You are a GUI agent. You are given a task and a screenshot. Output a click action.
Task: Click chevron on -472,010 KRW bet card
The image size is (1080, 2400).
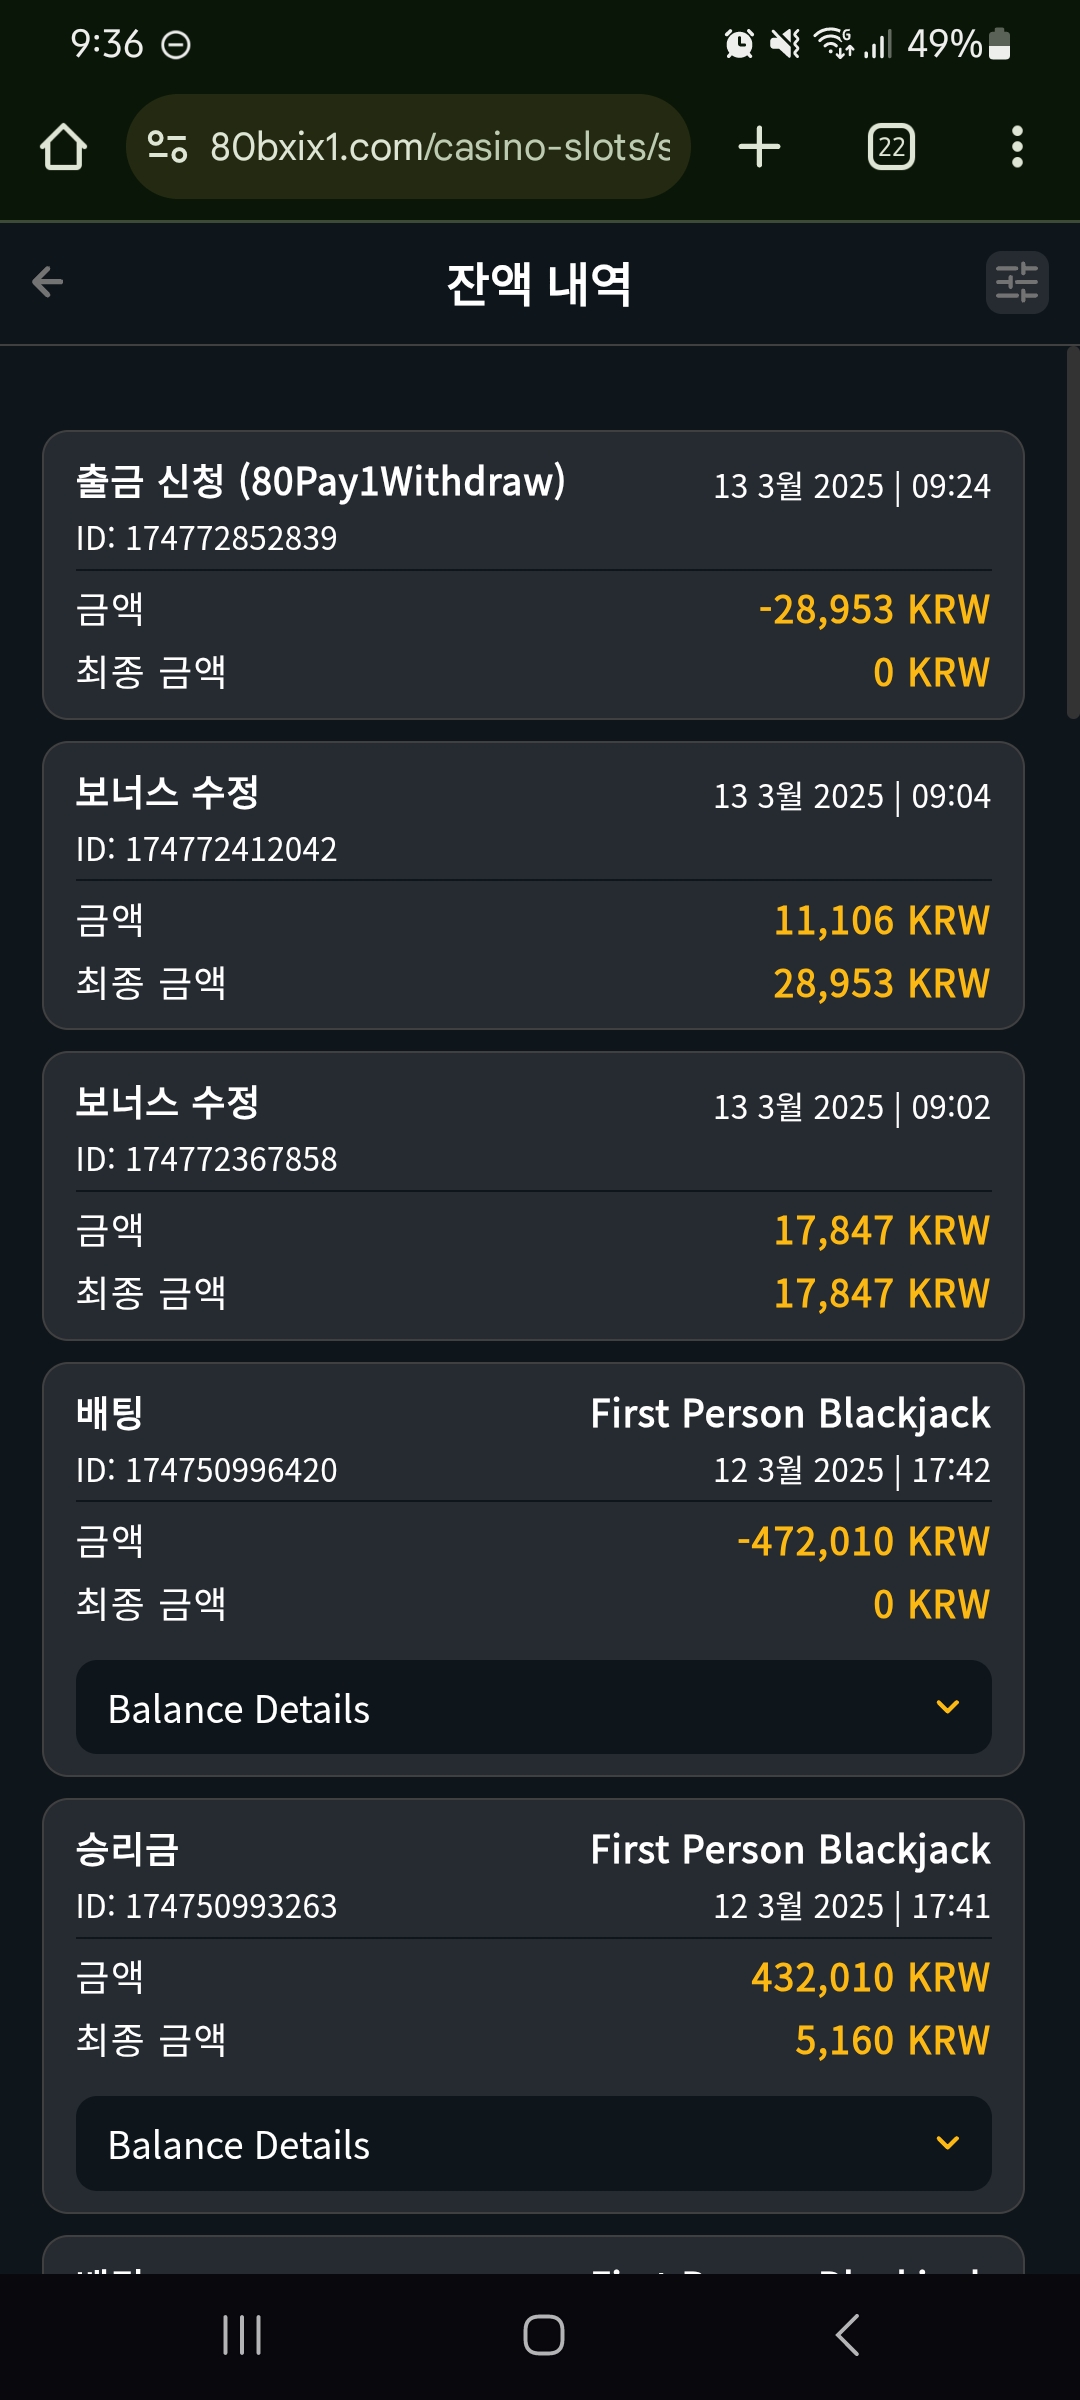[x=947, y=1707]
